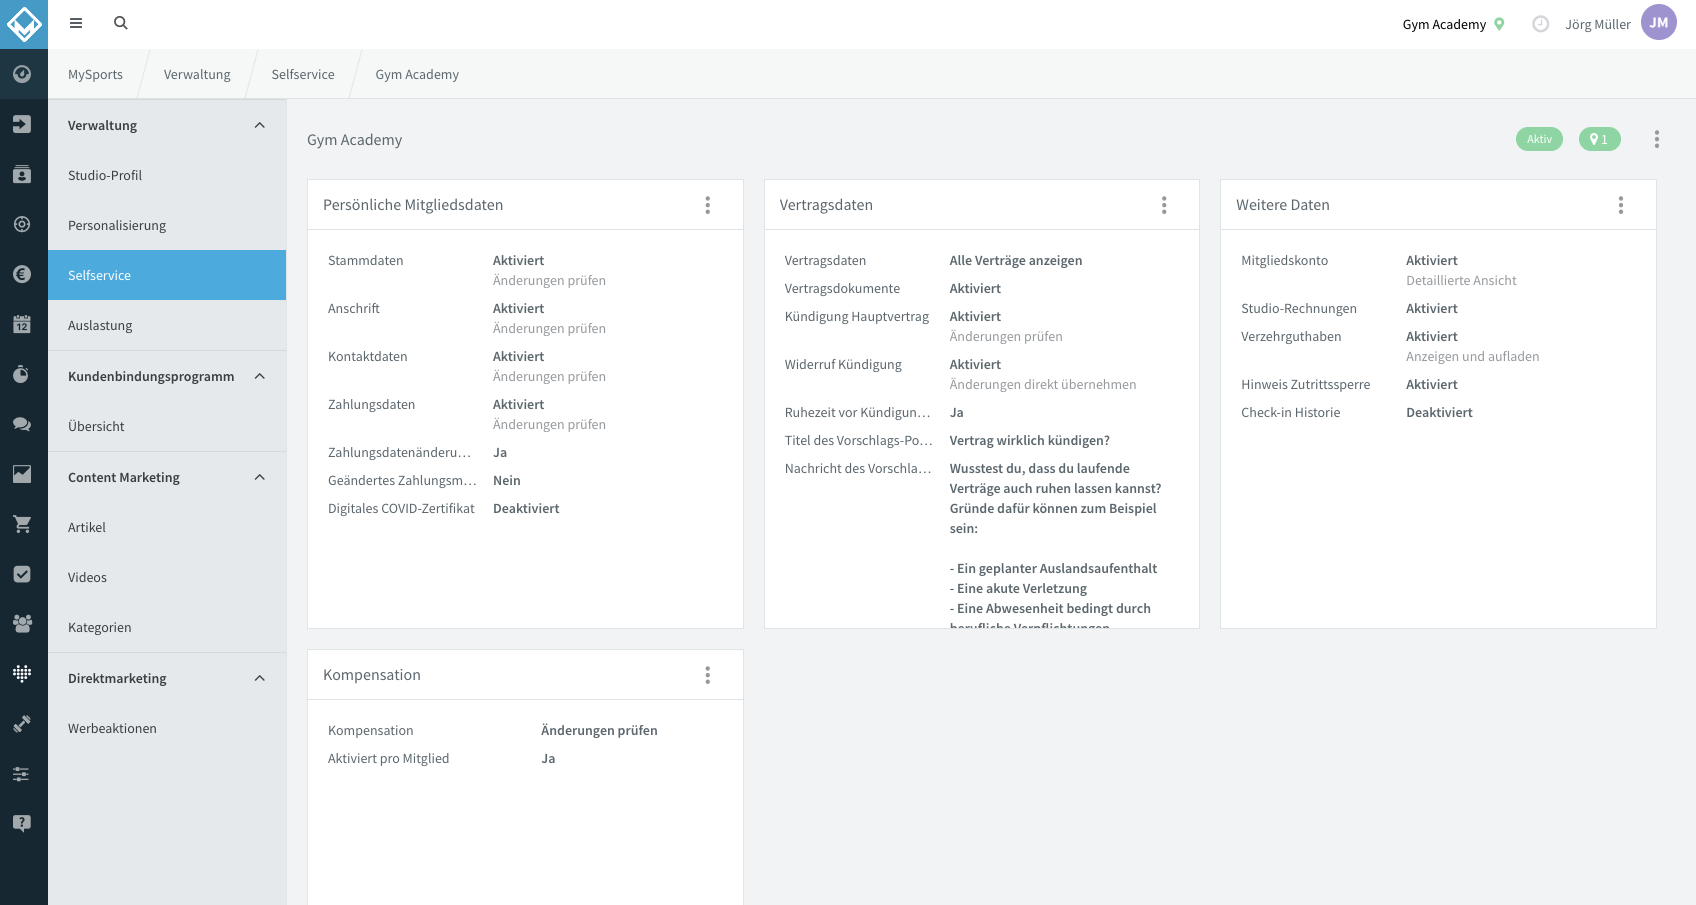Click the green Aktiv status badge
Screen dimensions: 1696x905
pos(1539,139)
